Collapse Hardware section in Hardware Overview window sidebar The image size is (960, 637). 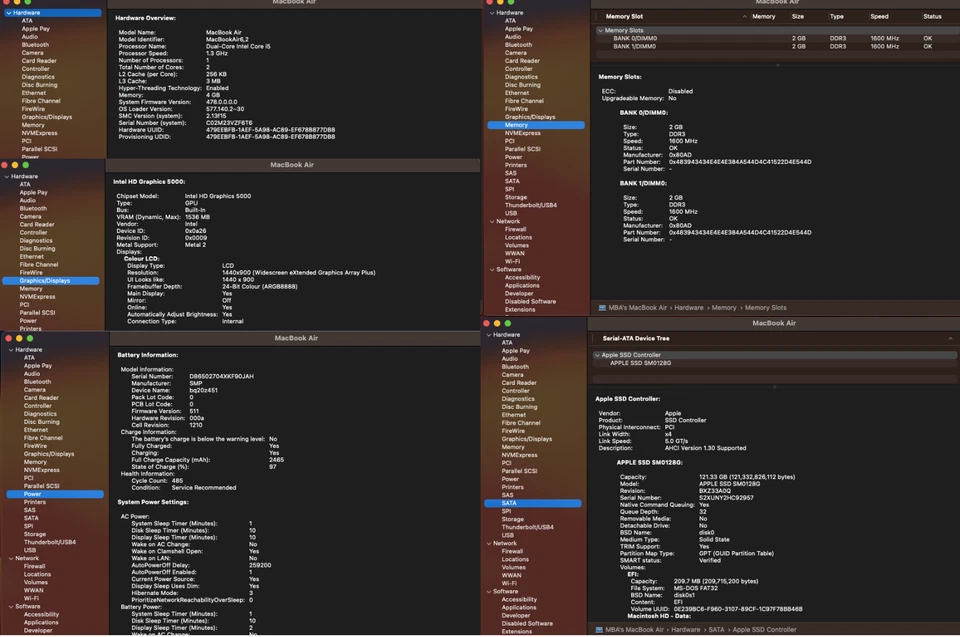(9, 13)
